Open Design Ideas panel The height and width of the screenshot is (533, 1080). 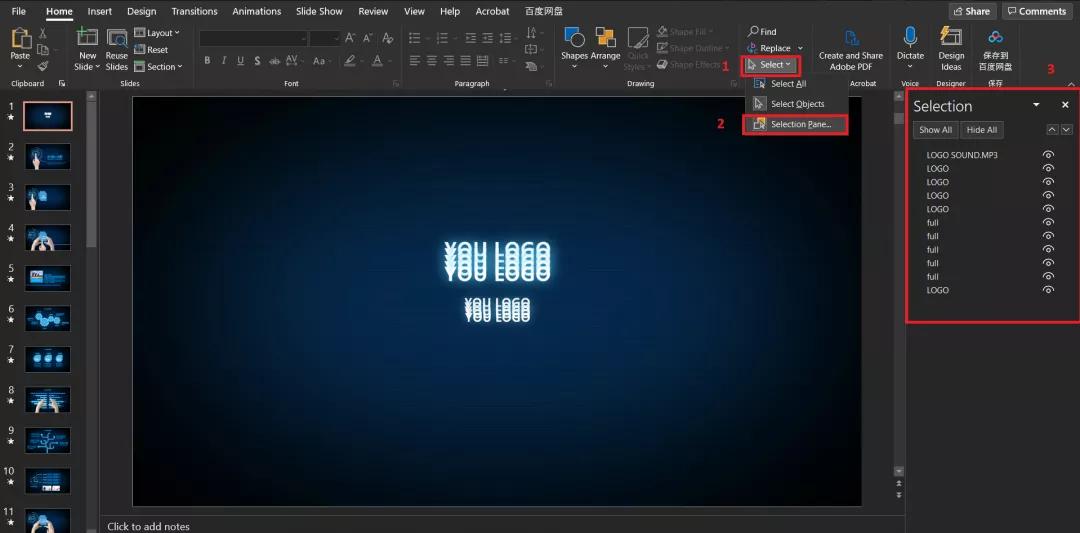coord(951,40)
